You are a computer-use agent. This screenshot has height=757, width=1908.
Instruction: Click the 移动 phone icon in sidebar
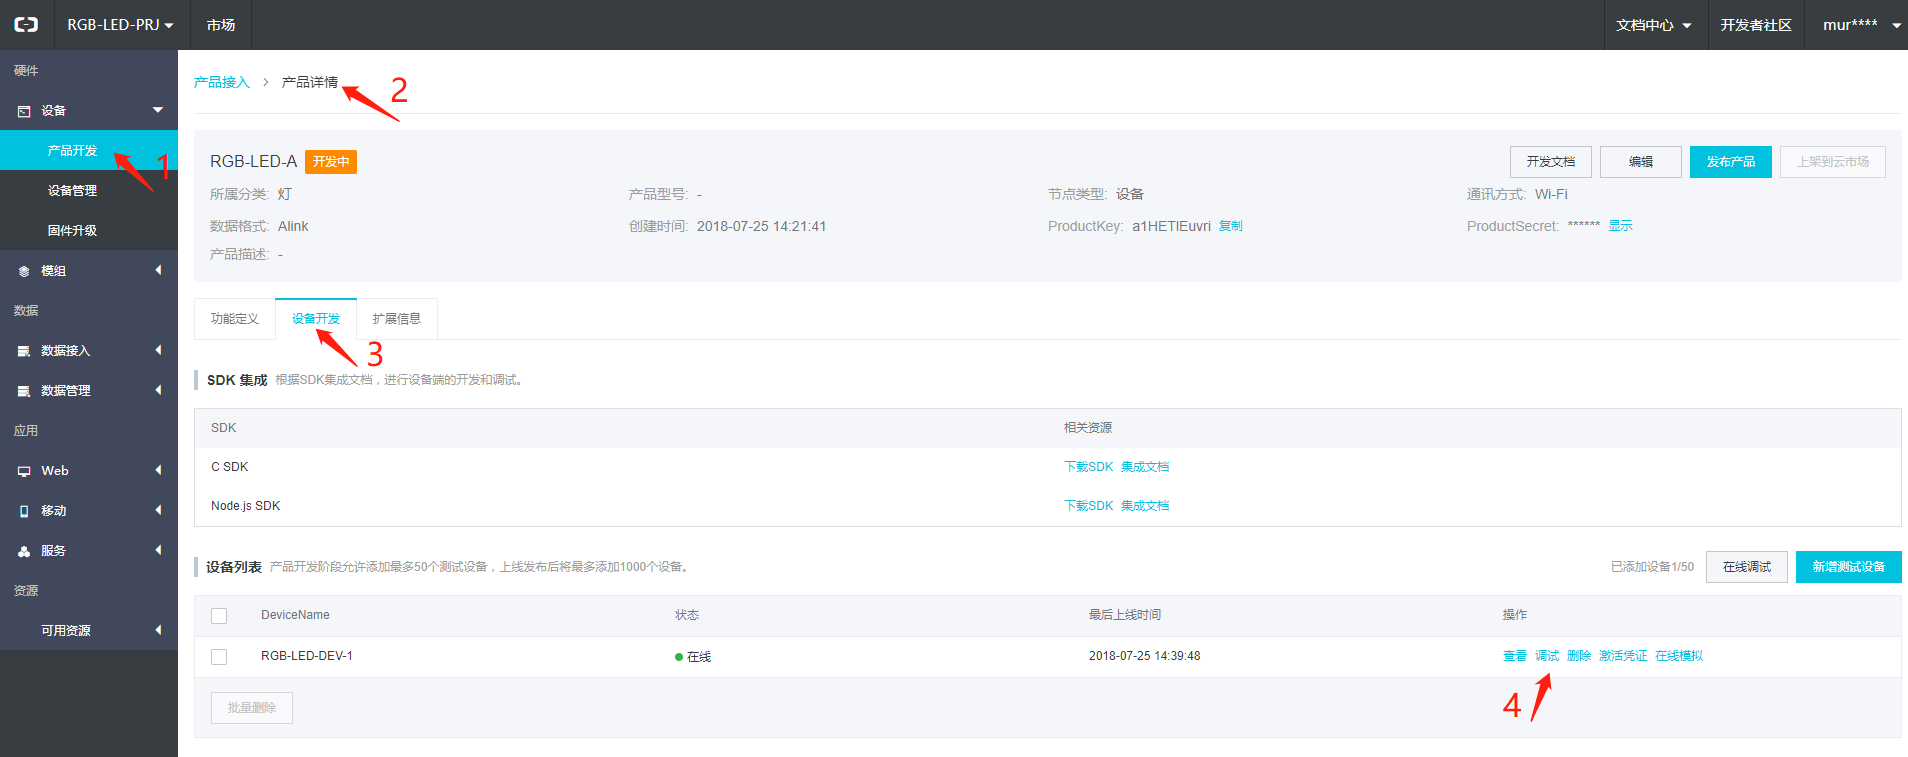[x=24, y=511]
